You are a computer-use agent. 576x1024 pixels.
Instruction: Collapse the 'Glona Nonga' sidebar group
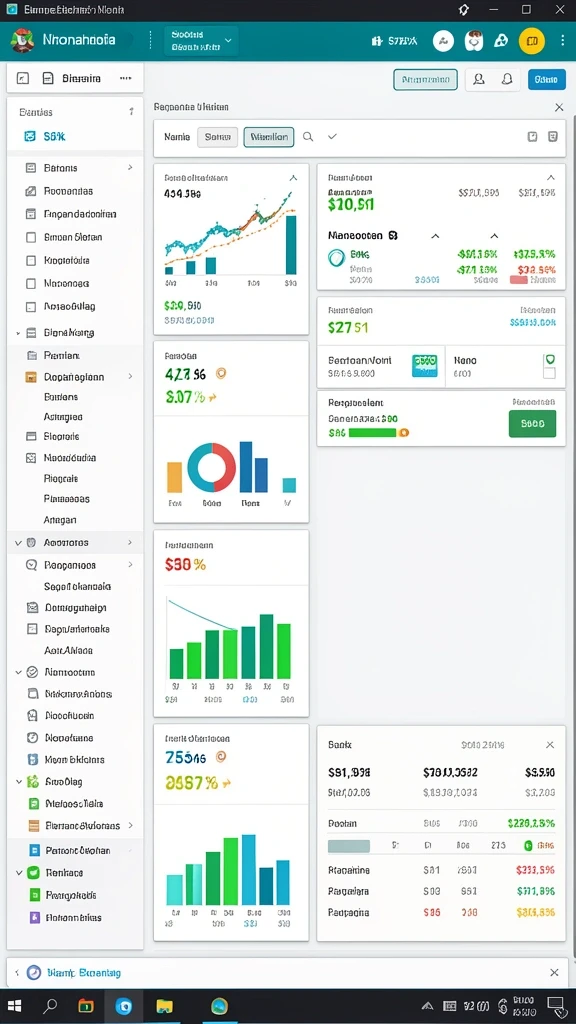click(18, 333)
